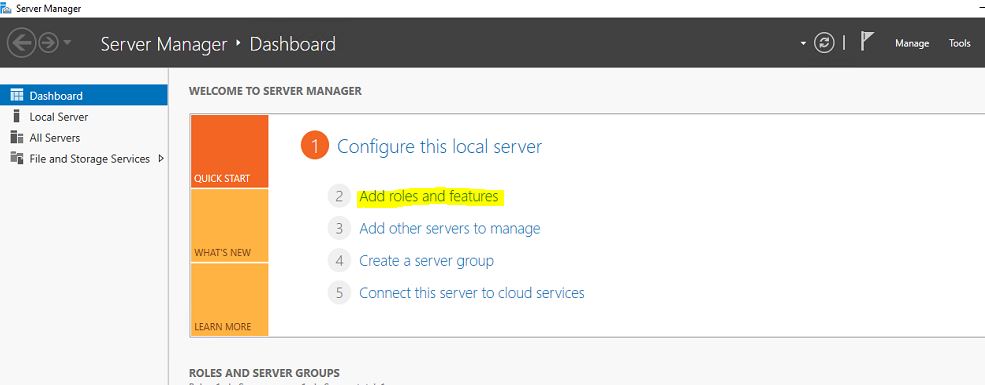Image resolution: width=985 pixels, height=385 pixels.
Task: Open the notifications flag icon
Action: click(x=867, y=42)
